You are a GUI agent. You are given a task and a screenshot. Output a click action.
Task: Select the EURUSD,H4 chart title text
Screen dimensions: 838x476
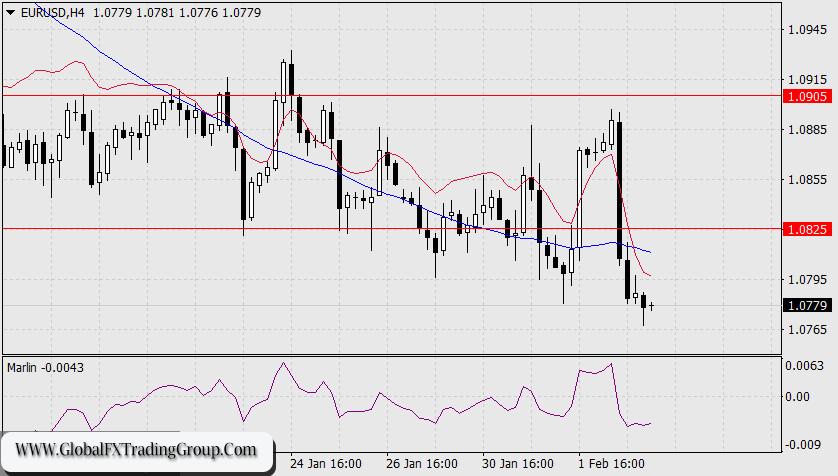(52, 12)
